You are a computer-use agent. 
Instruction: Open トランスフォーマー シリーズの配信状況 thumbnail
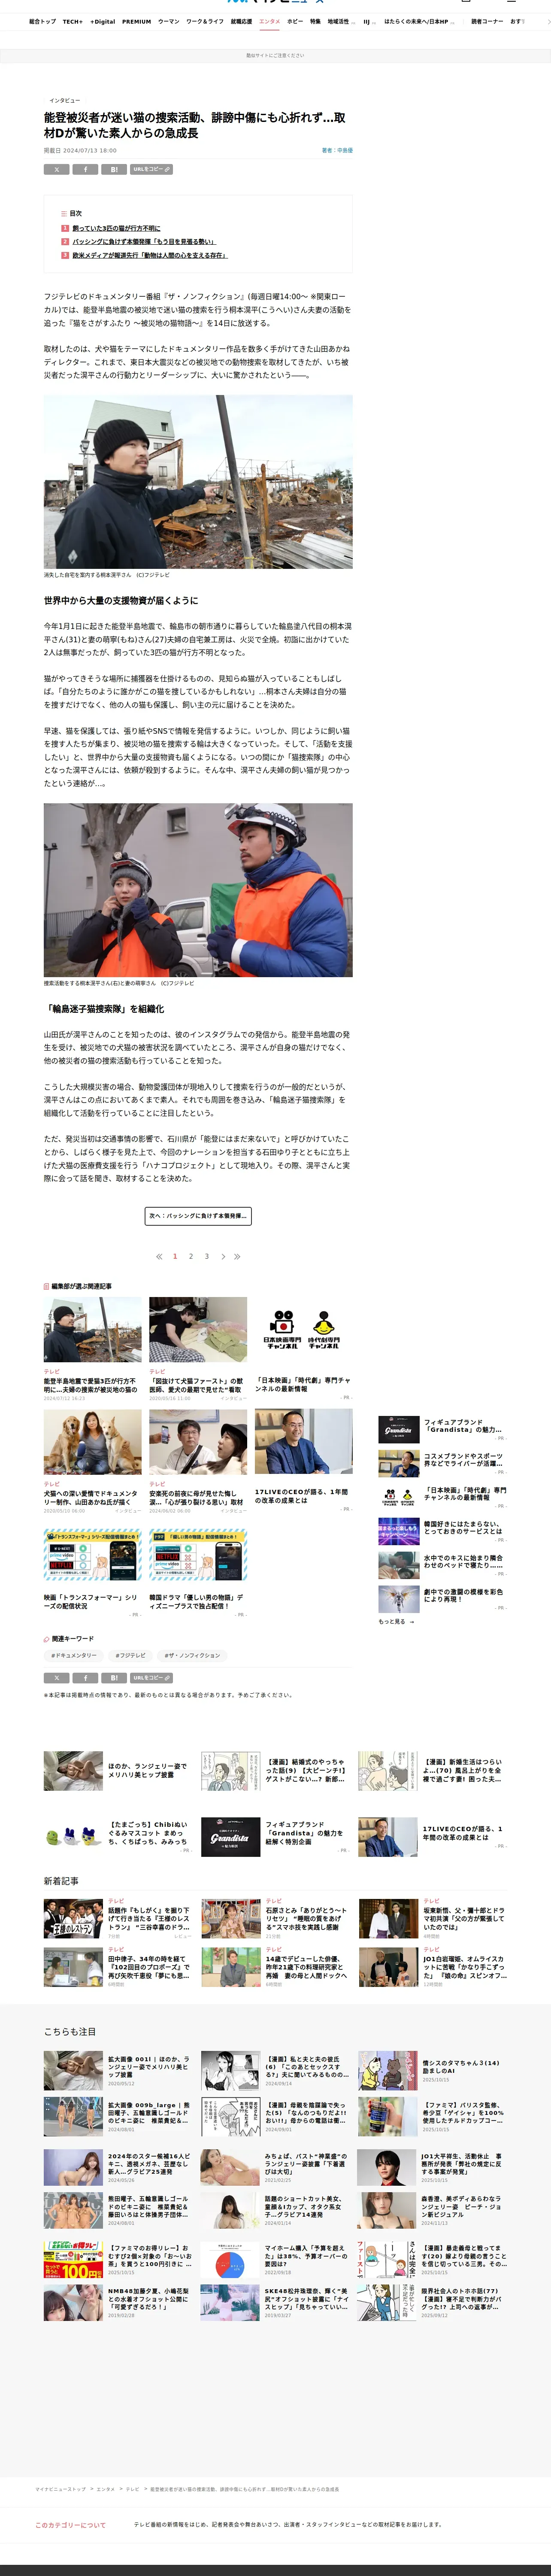tap(92, 1556)
